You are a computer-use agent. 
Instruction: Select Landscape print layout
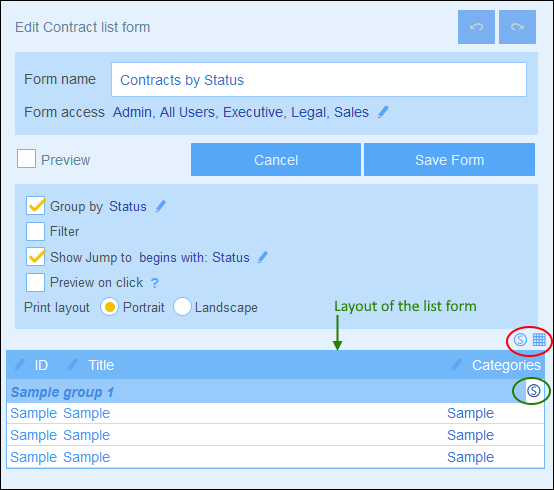(182, 307)
